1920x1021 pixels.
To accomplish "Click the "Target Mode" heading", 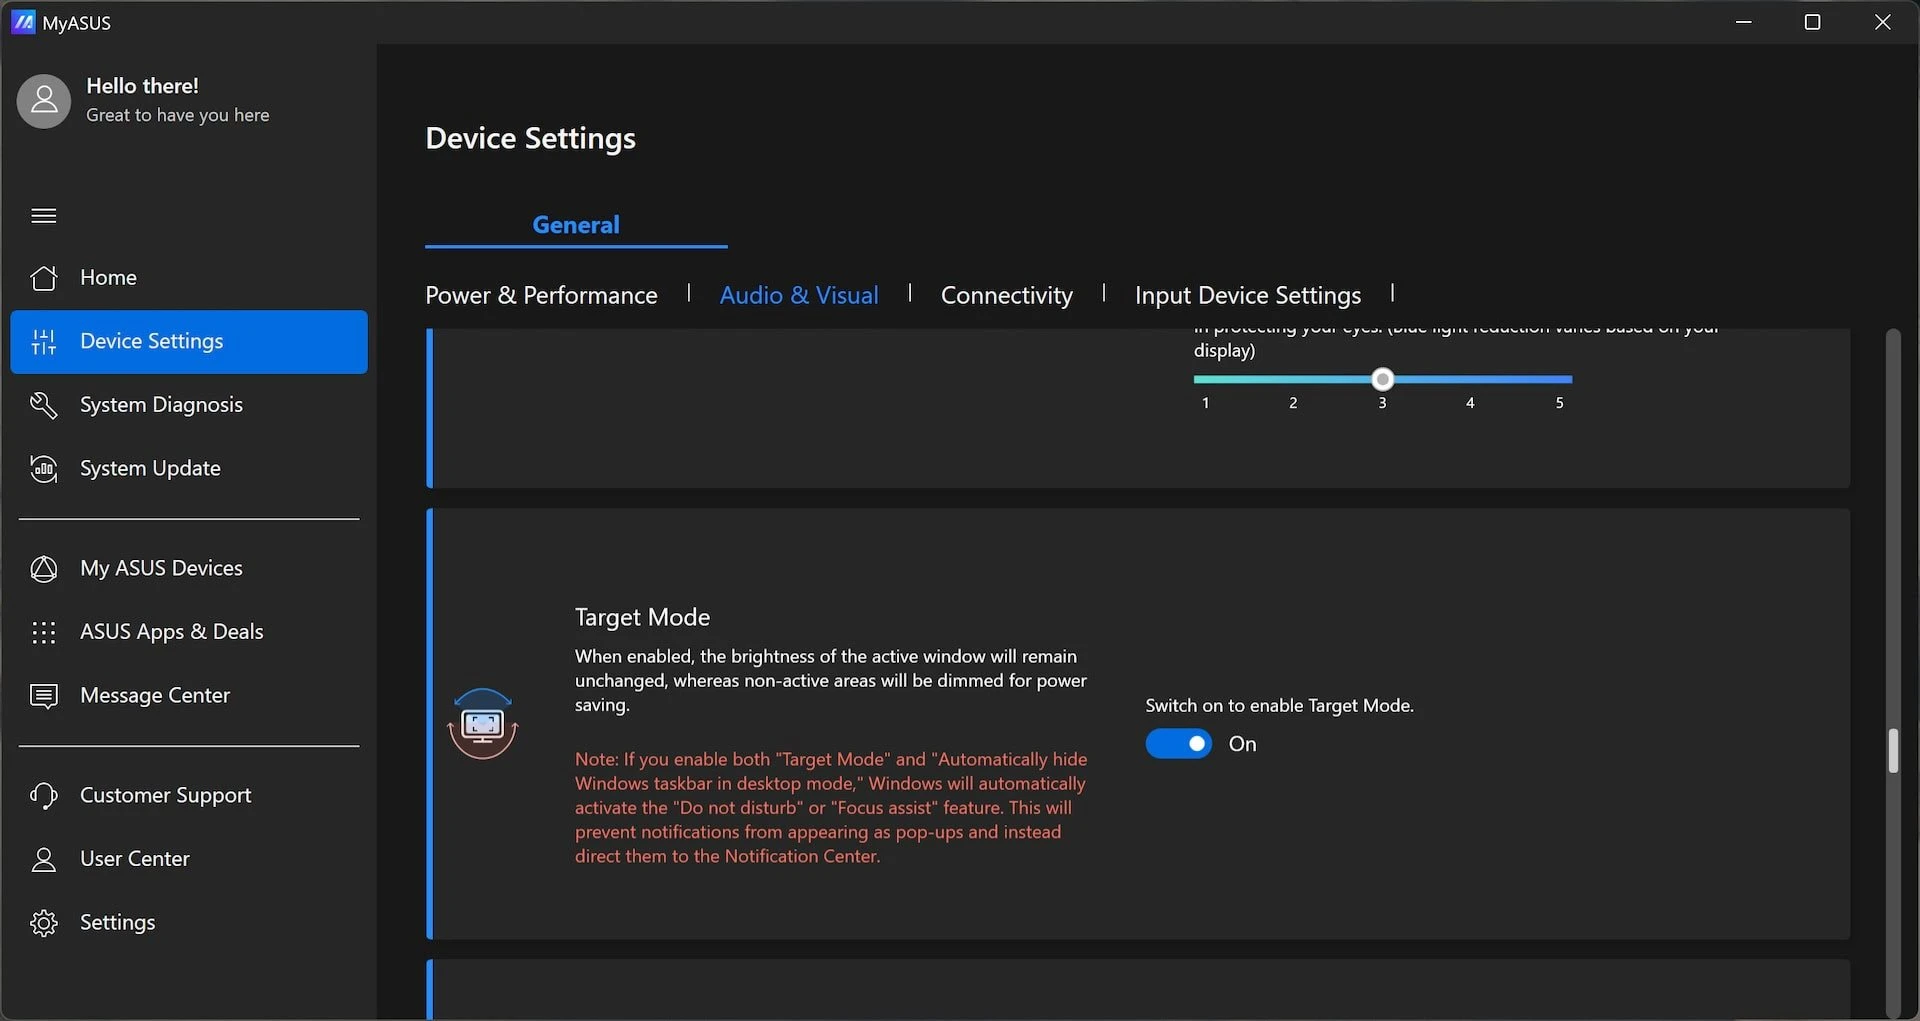I will click(642, 617).
